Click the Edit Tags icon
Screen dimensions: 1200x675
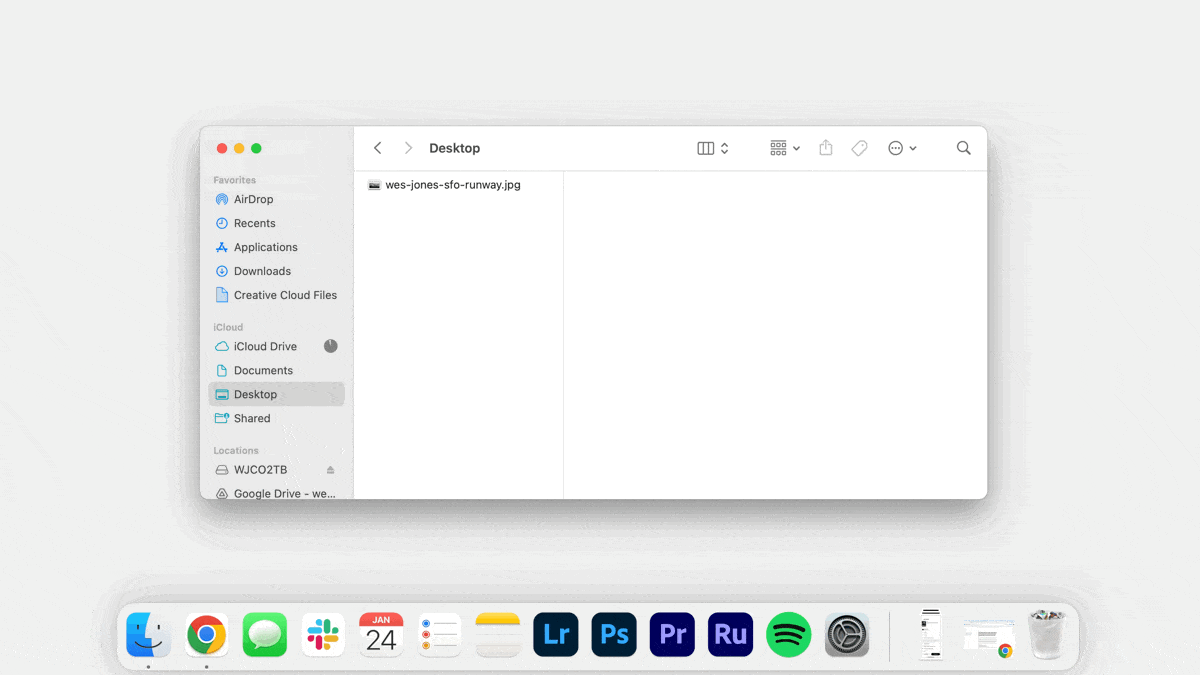pyautogui.click(x=859, y=148)
